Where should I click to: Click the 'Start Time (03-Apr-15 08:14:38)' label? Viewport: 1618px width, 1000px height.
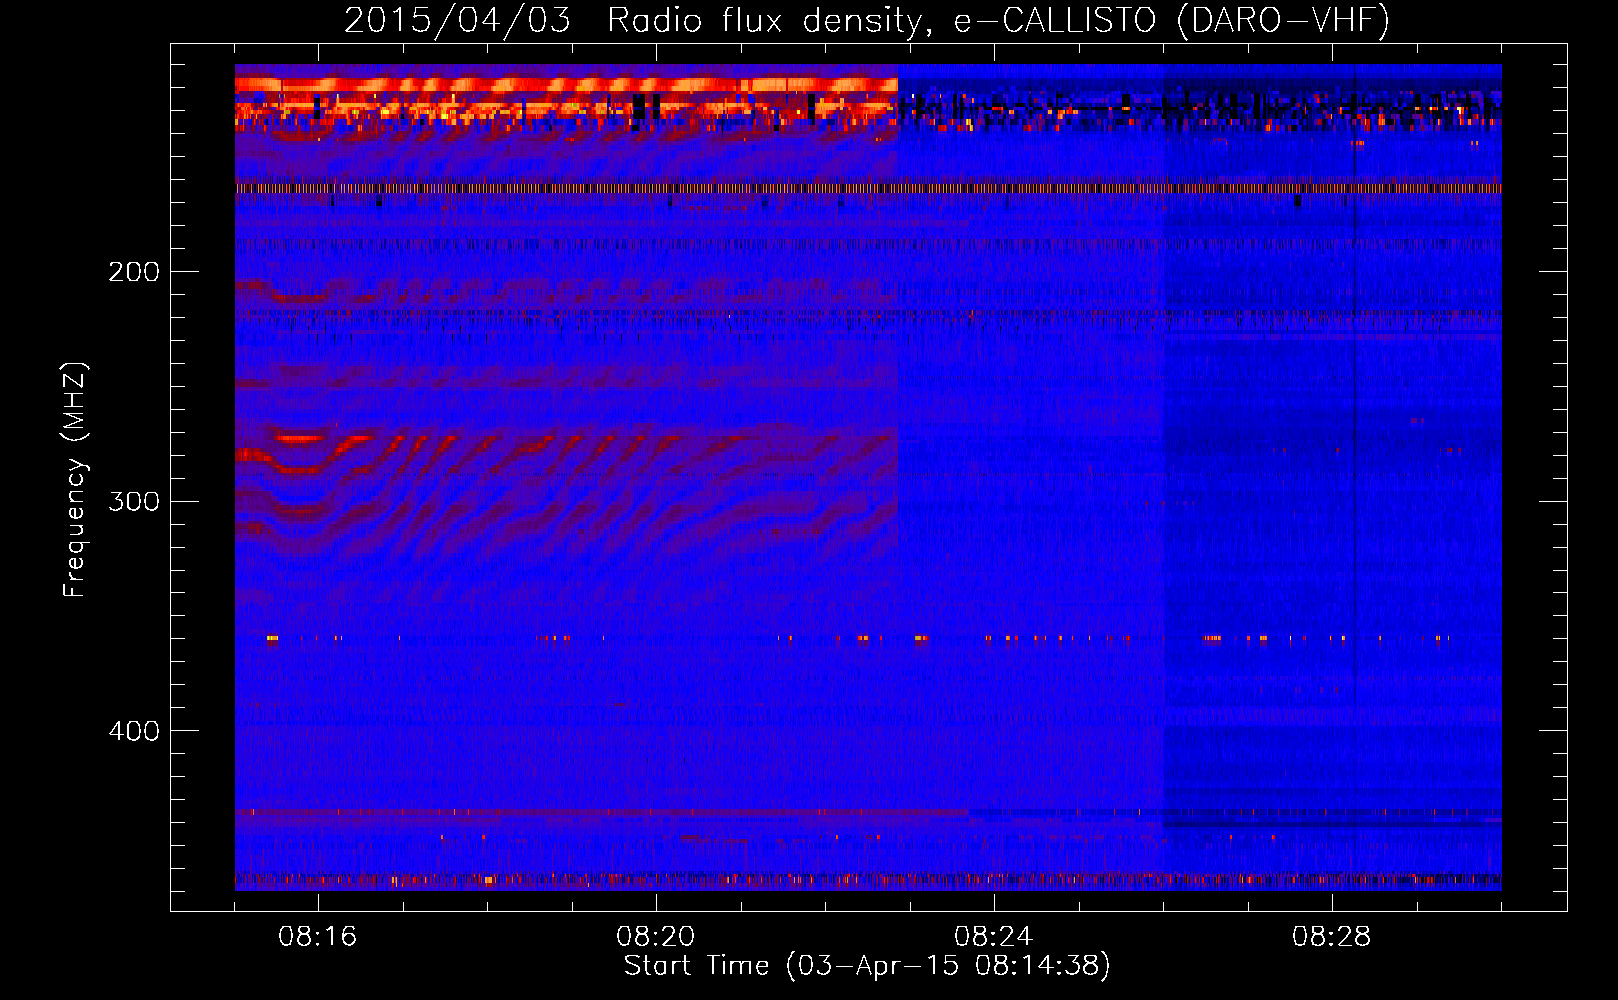[x=867, y=966]
